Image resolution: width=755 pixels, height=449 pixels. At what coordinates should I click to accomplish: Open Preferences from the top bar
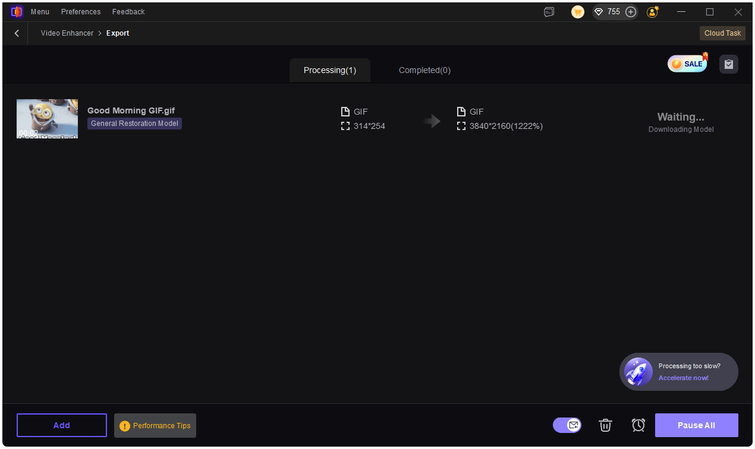[81, 12]
